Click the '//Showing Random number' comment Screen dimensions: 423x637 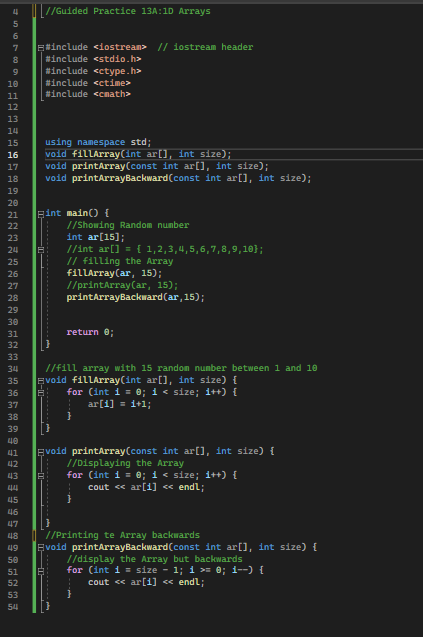128,225
